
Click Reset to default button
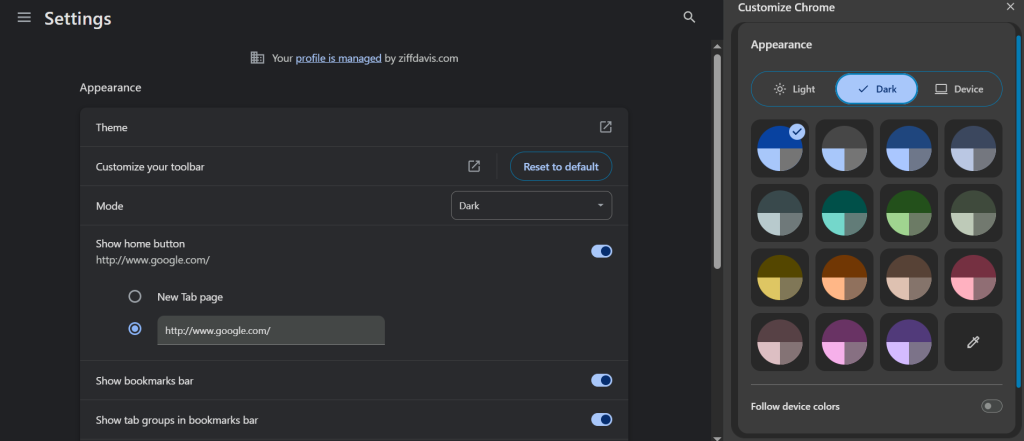click(x=561, y=166)
